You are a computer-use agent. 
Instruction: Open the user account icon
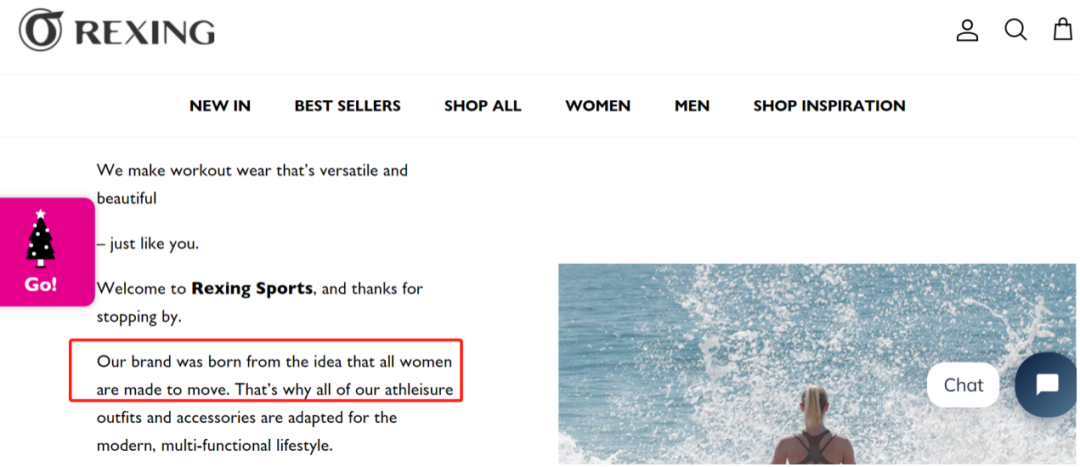pyautogui.click(x=967, y=30)
